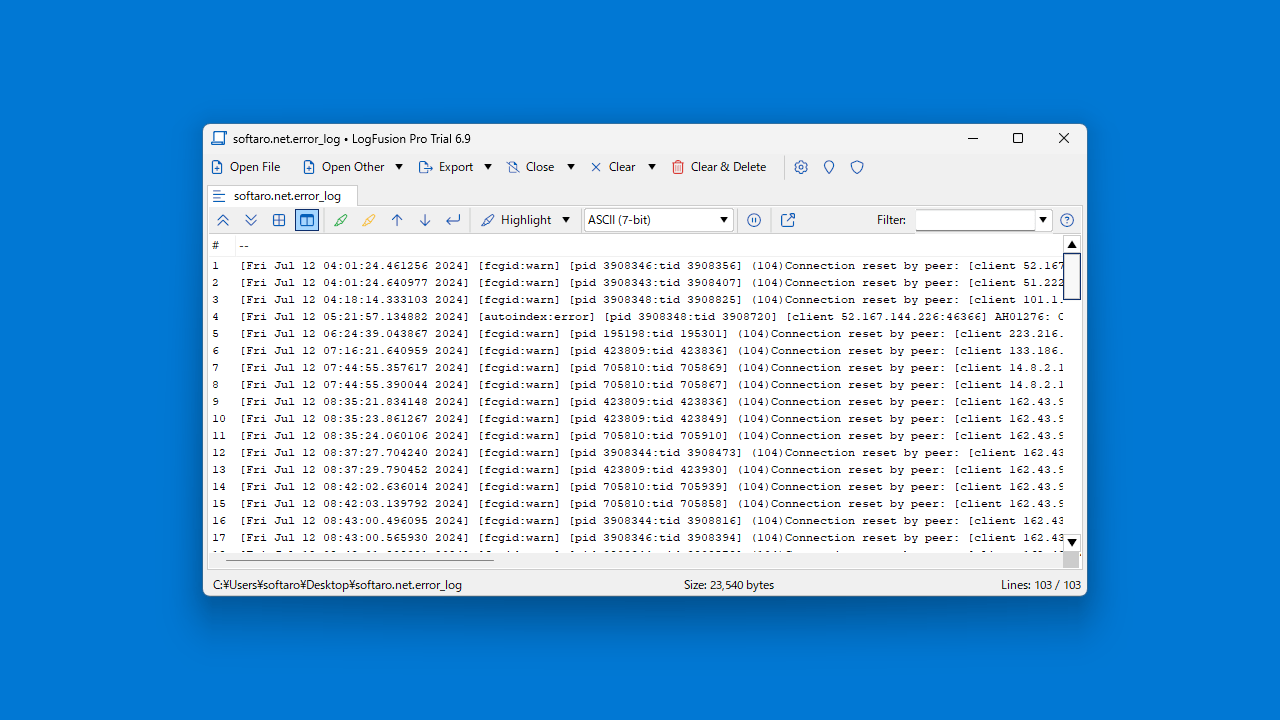
Task: Select log row 14 at 08:42:02.636014
Action: tap(635, 487)
